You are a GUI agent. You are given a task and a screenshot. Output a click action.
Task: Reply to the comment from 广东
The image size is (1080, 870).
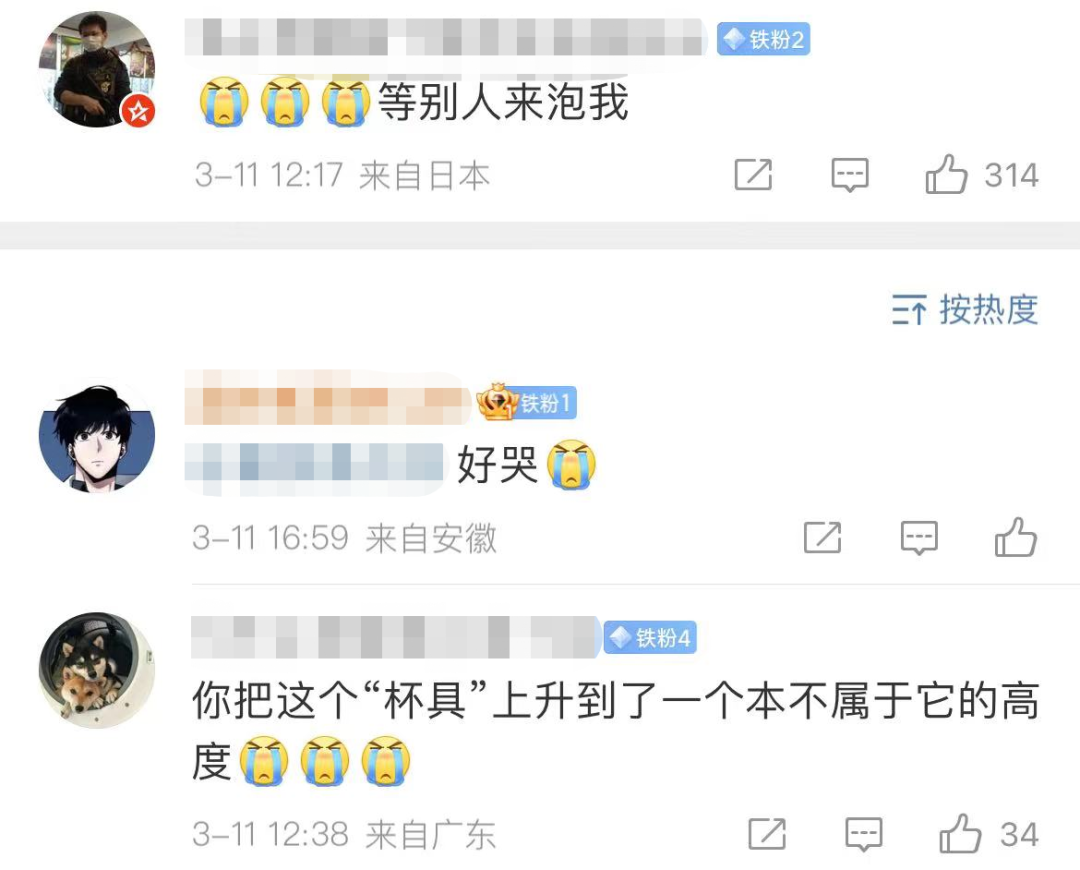click(864, 833)
